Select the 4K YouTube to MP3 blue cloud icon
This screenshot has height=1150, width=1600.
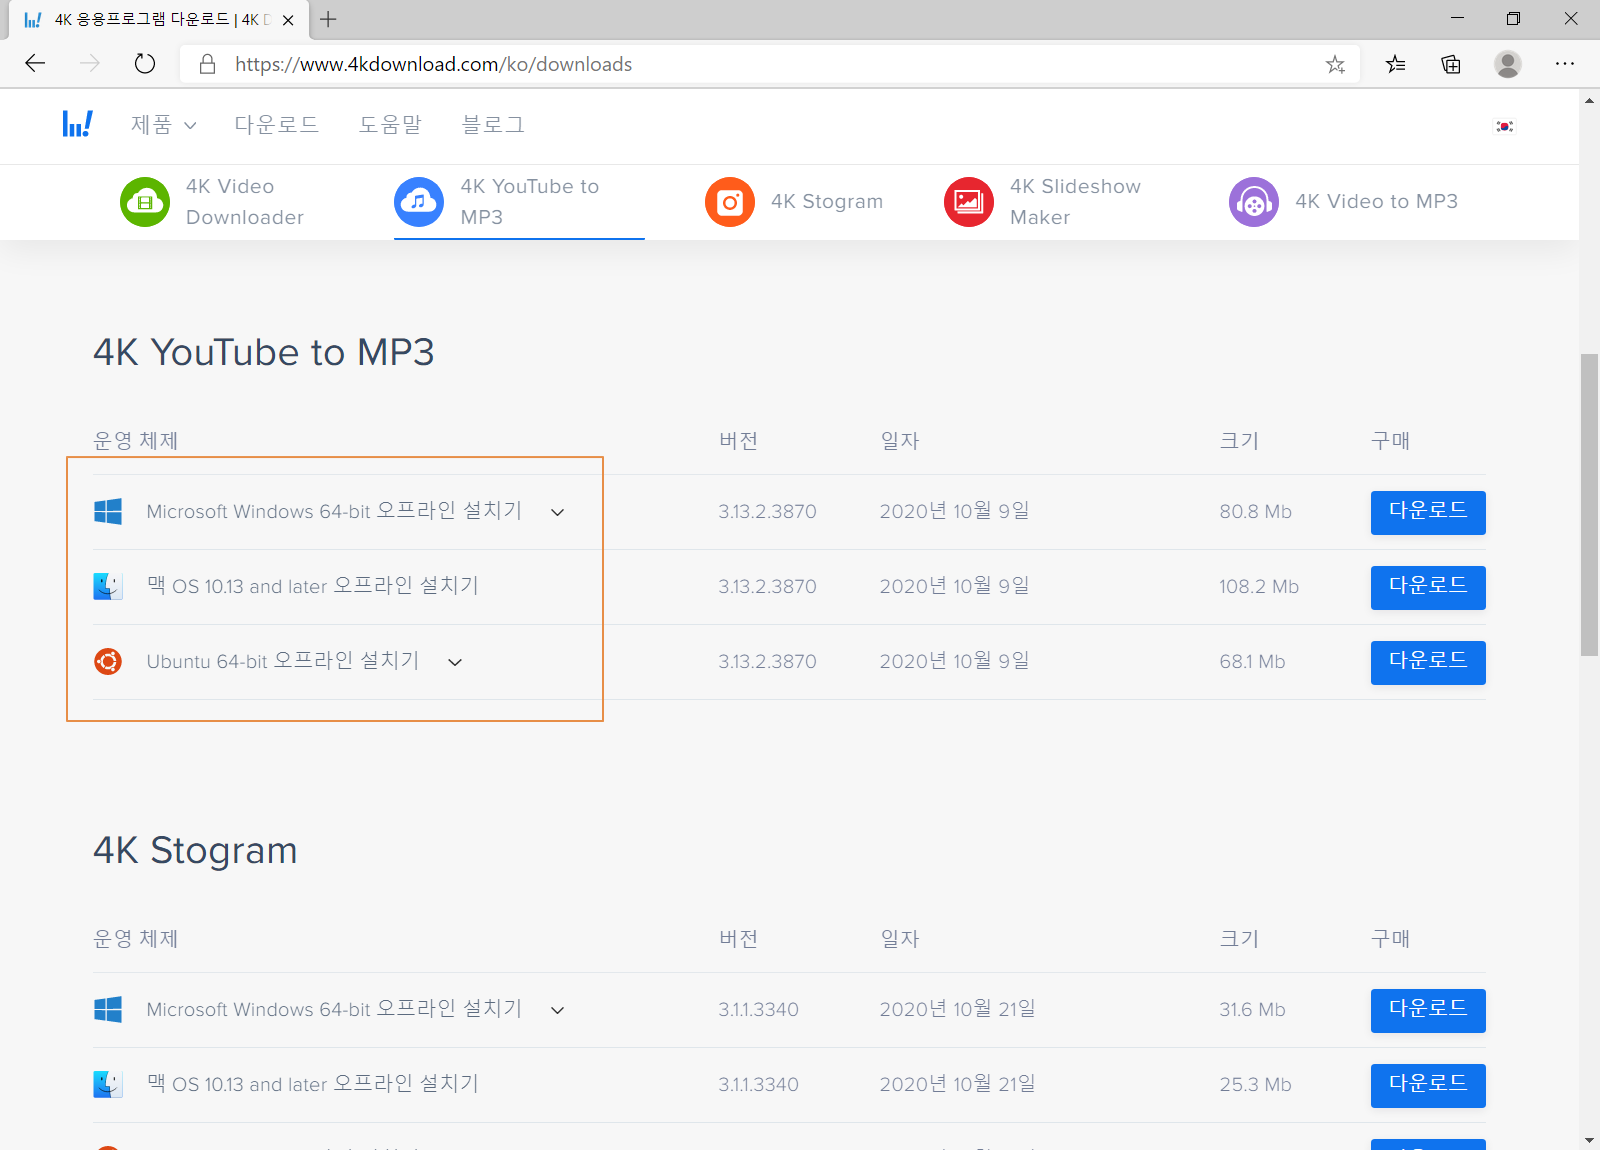[x=419, y=202]
